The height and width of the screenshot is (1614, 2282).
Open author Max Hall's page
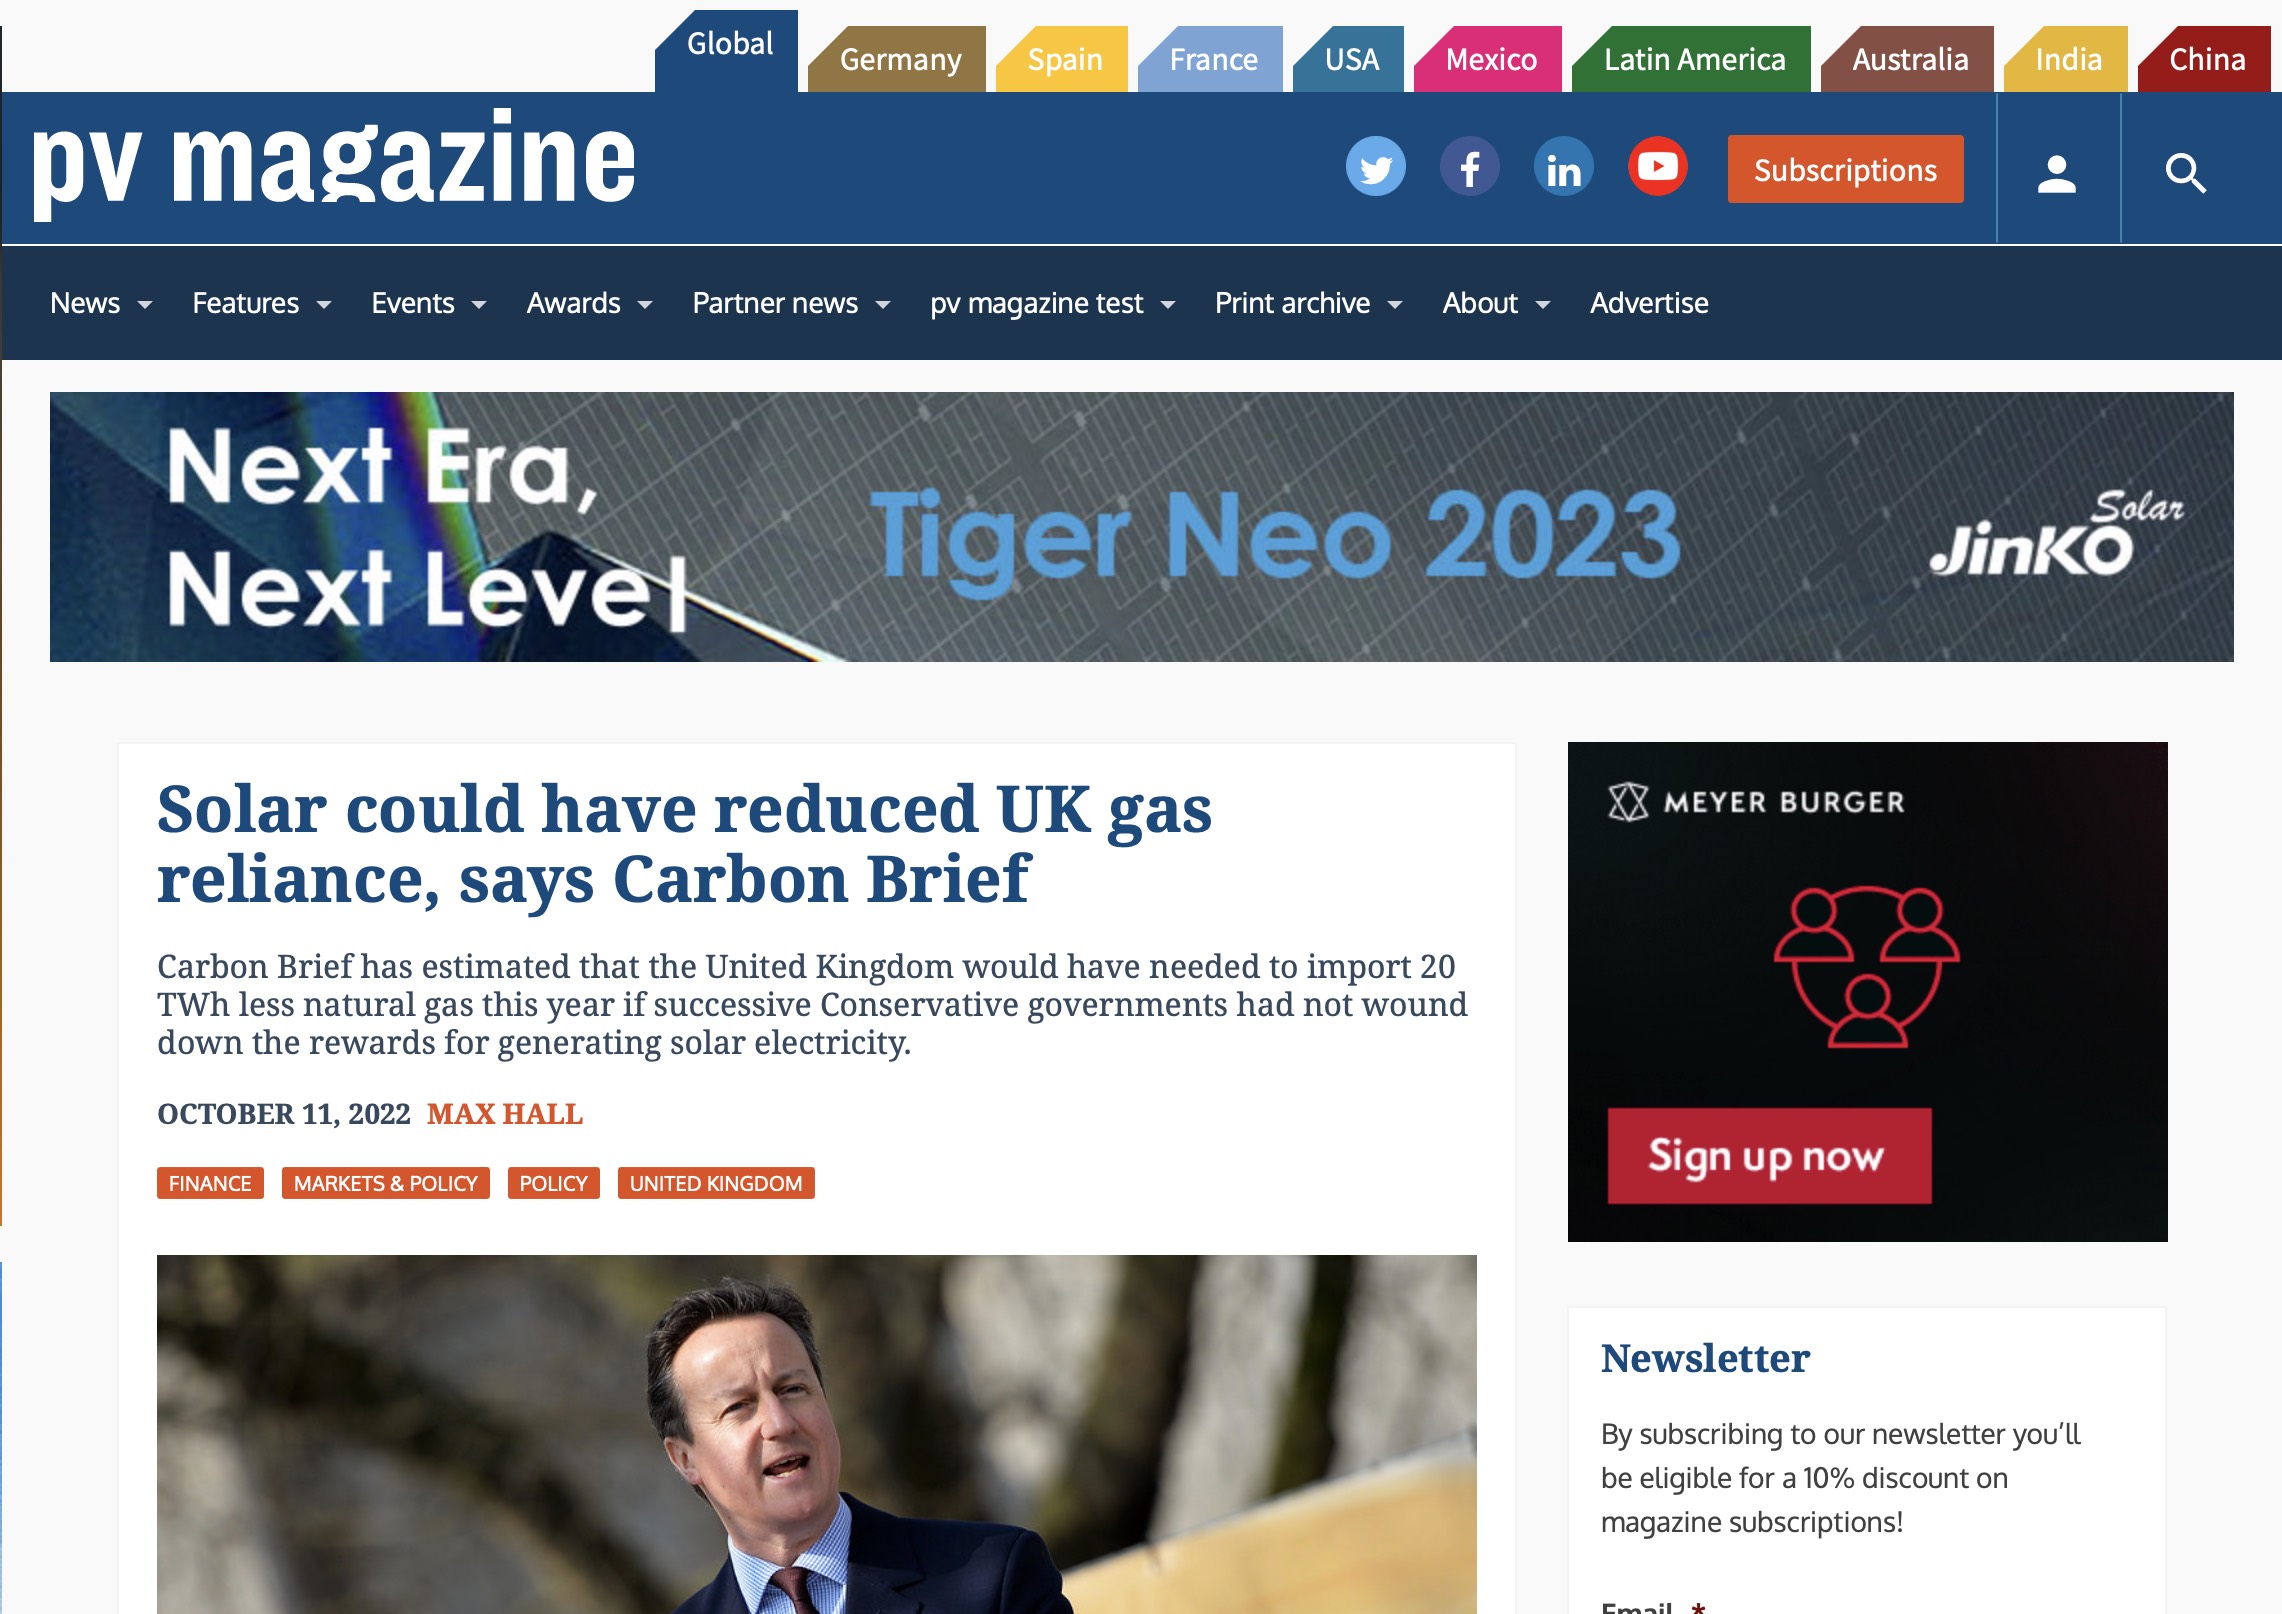tap(505, 1114)
